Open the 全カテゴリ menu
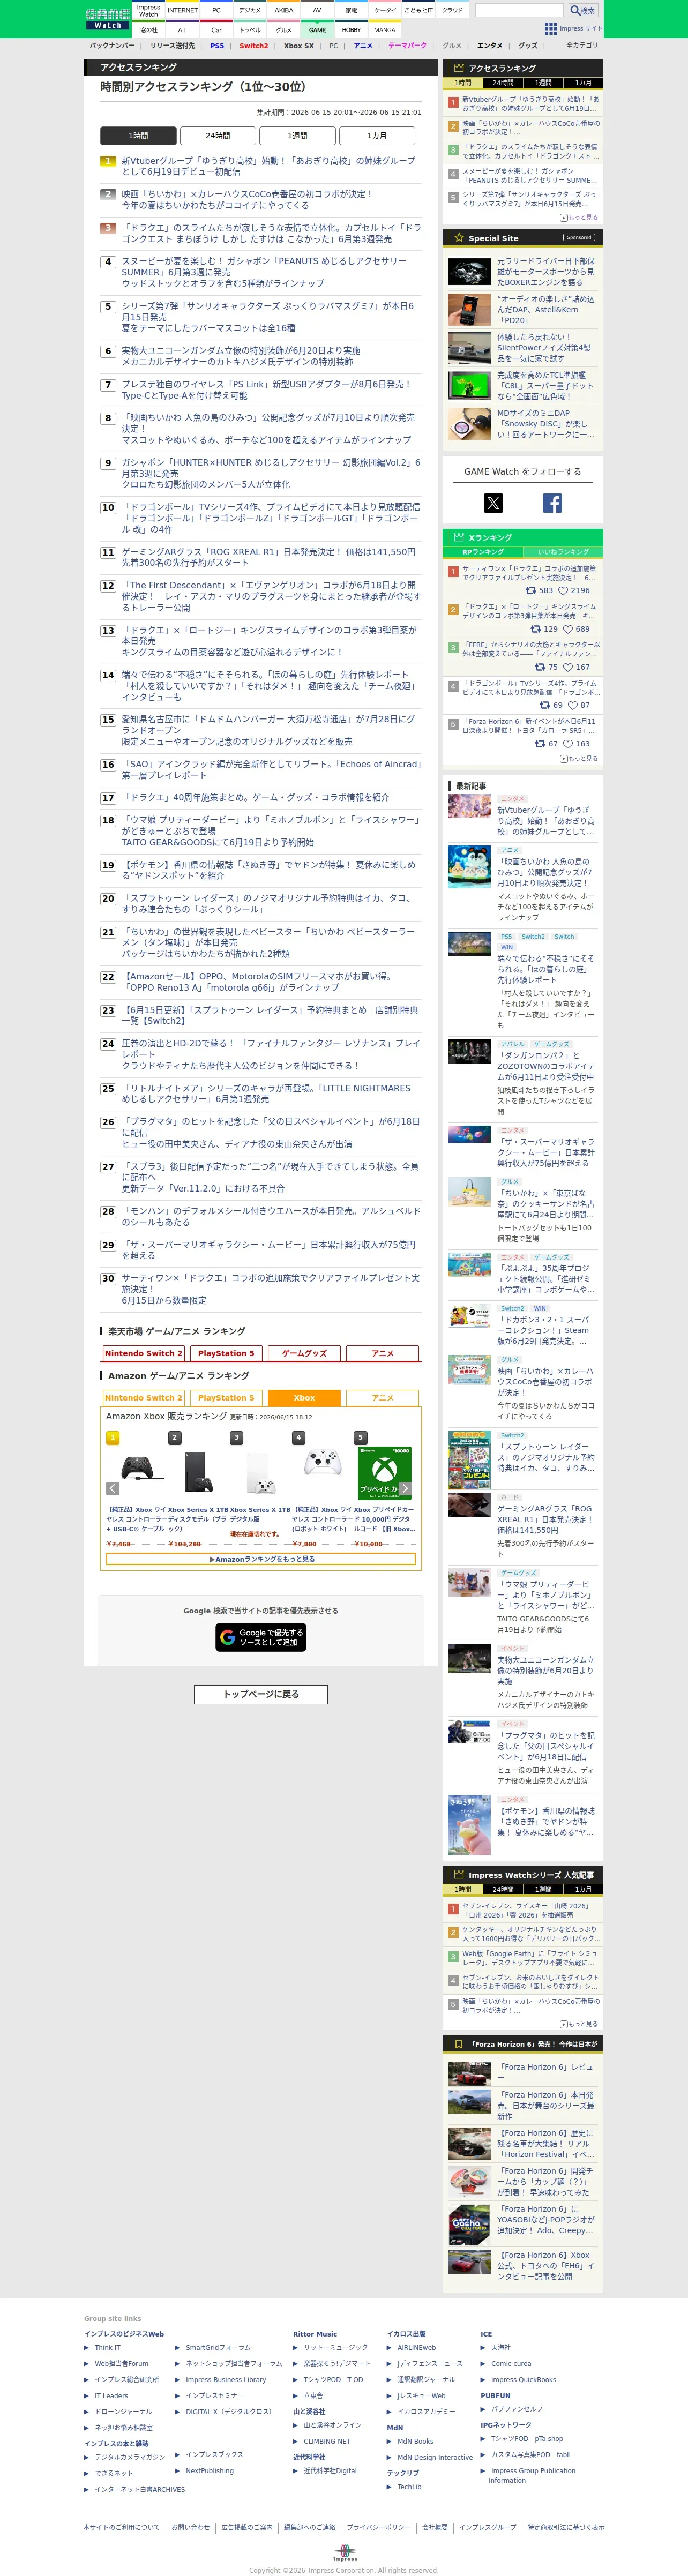 tap(582, 46)
